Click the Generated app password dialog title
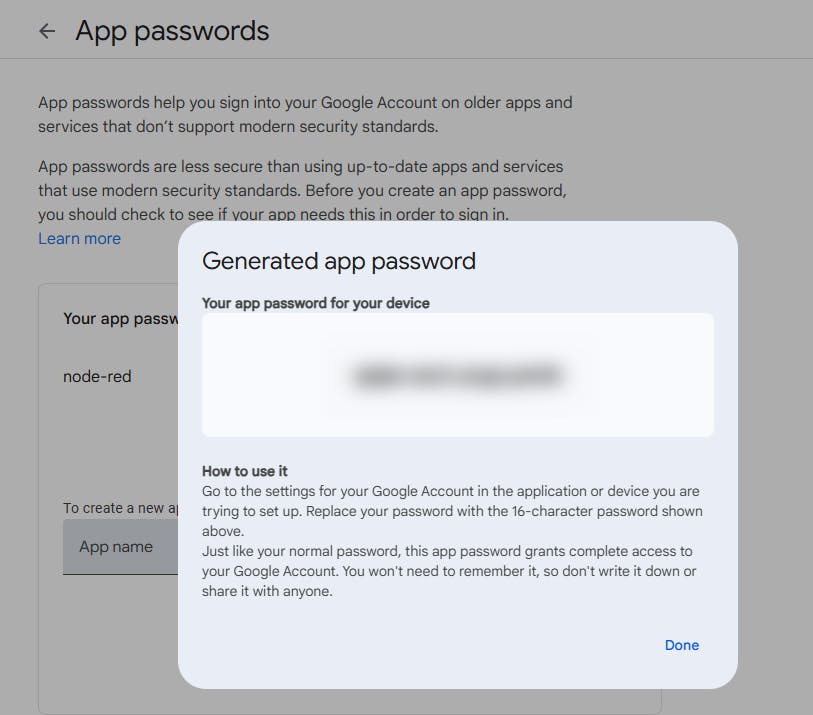The width and height of the screenshot is (813, 715). (x=338, y=262)
